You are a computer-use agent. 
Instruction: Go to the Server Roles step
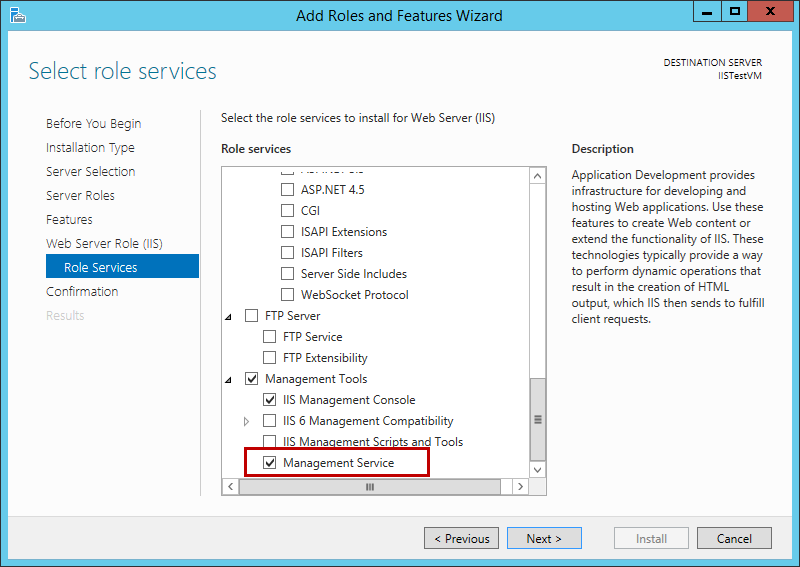[x=80, y=196]
